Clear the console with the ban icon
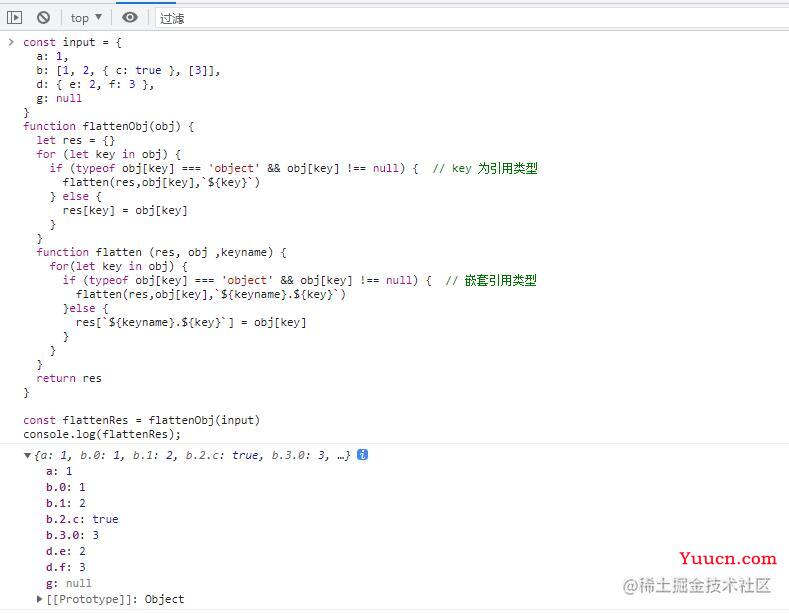Viewport: 789px width, 613px height. pos(43,18)
